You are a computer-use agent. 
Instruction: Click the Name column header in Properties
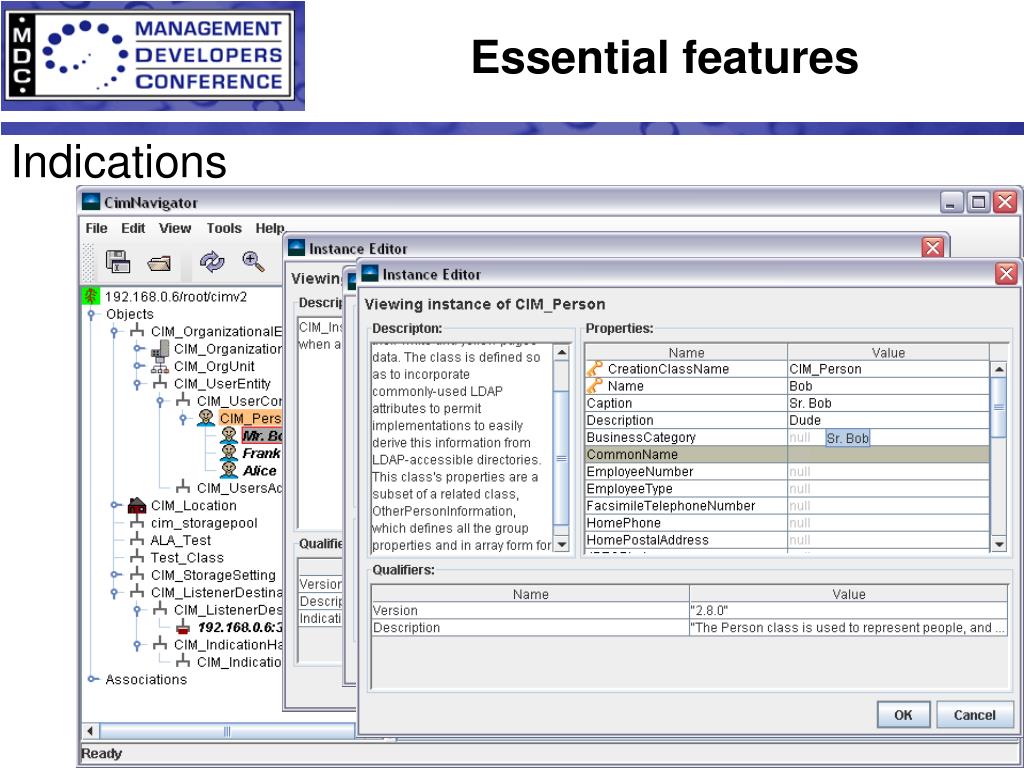click(686, 353)
